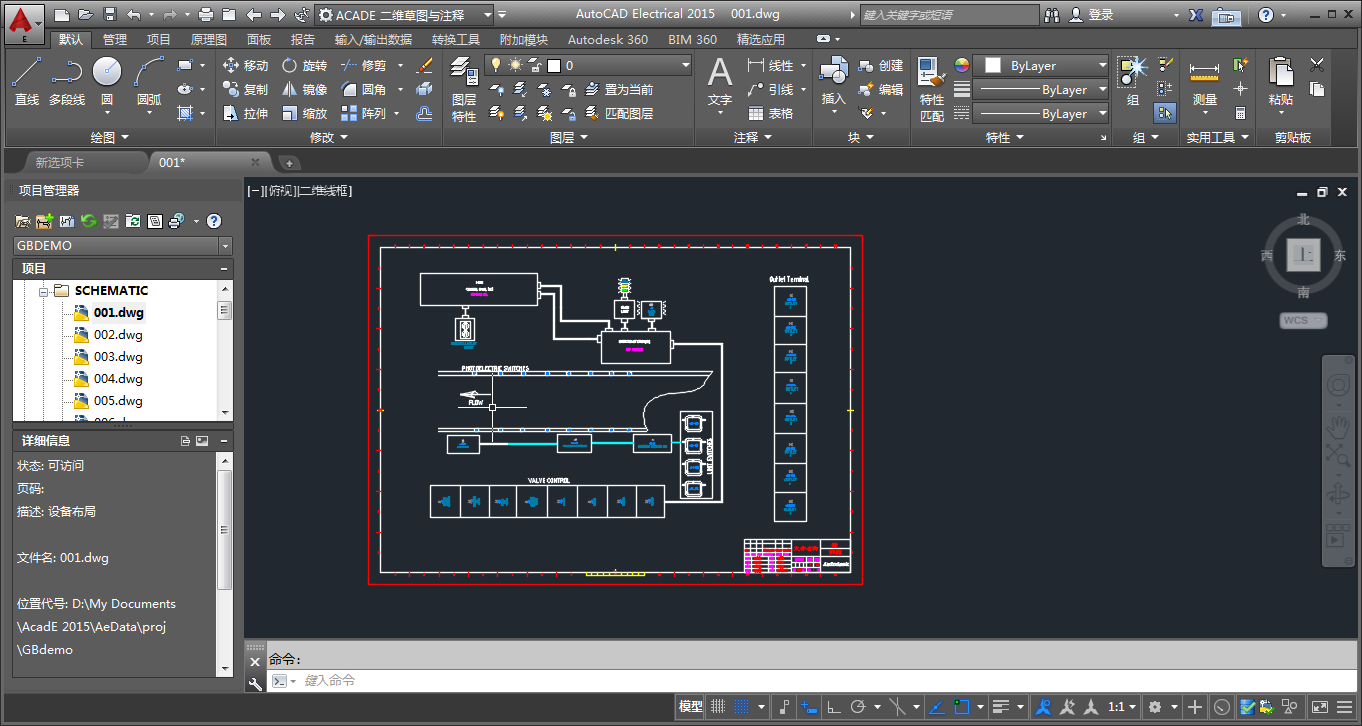Collapse the SCHEMATIC folder tree node
The width and height of the screenshot is (1362, 726).
click(44, 291)
